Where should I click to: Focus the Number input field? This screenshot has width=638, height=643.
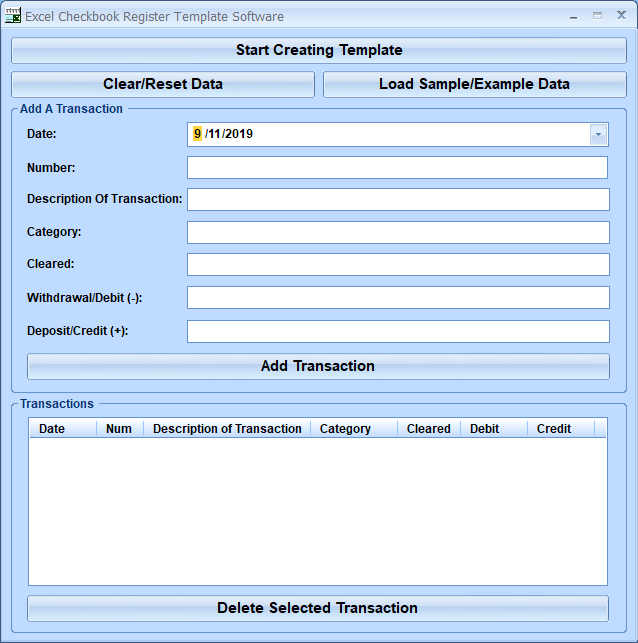pos(397,167)
